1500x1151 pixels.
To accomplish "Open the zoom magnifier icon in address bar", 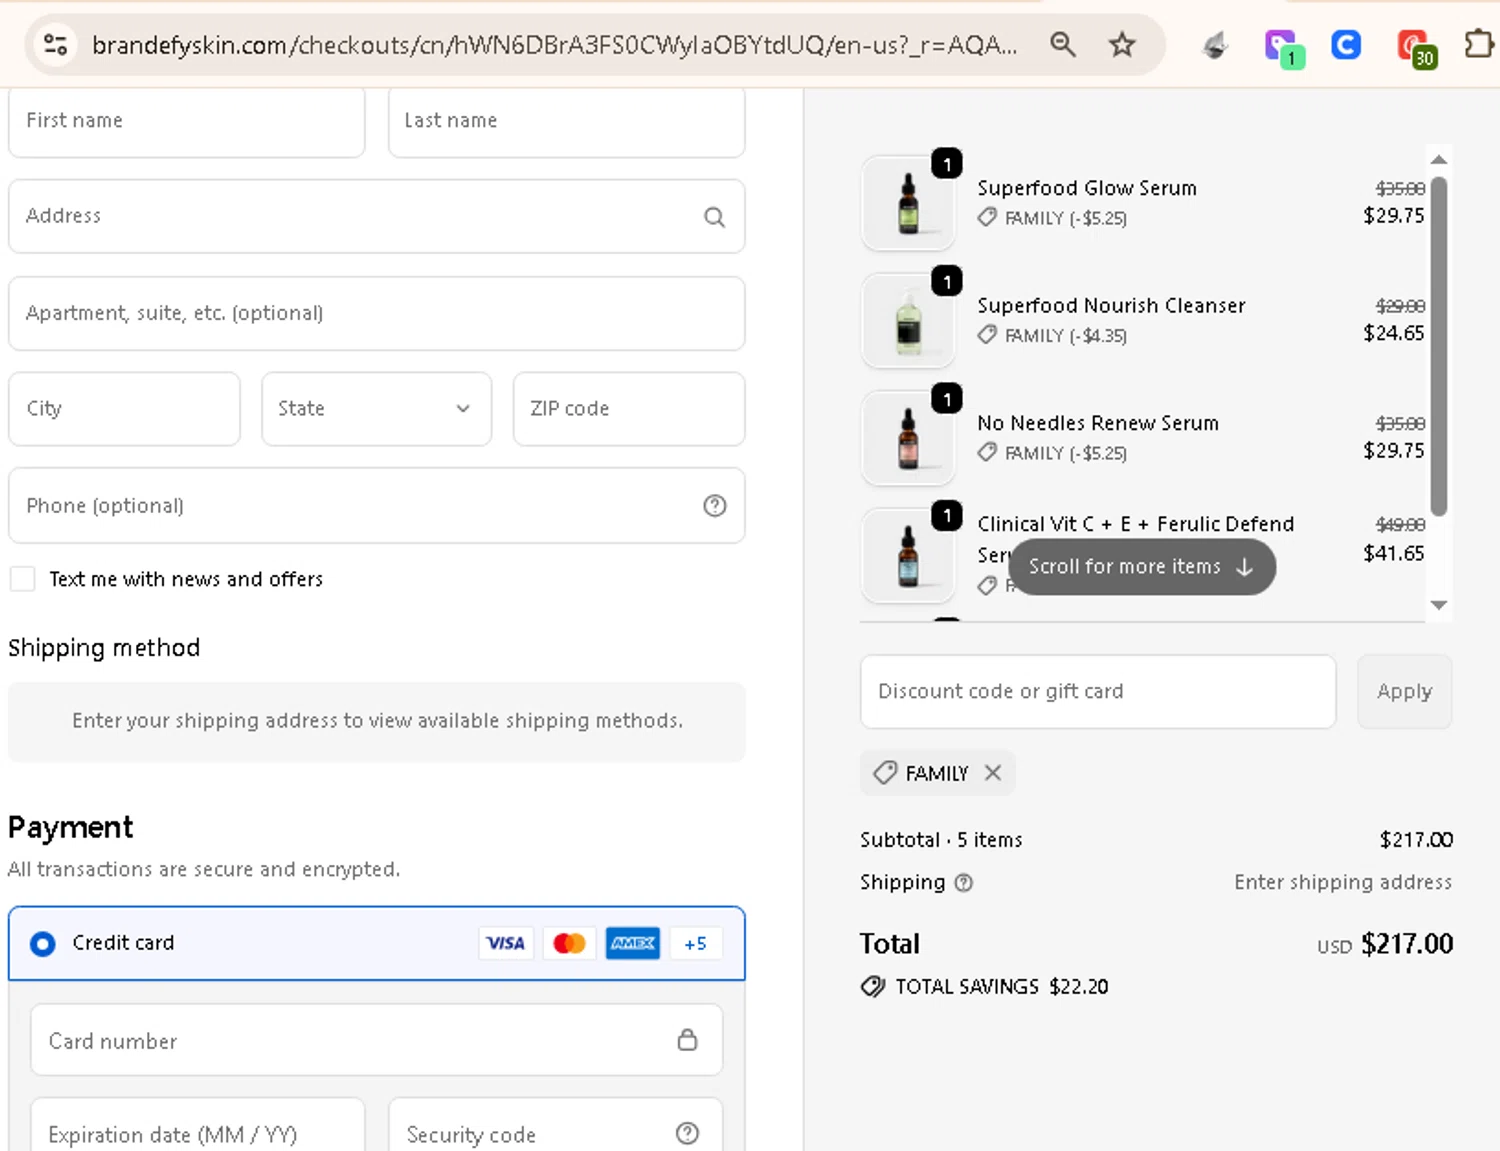I will click(1063, 45).
